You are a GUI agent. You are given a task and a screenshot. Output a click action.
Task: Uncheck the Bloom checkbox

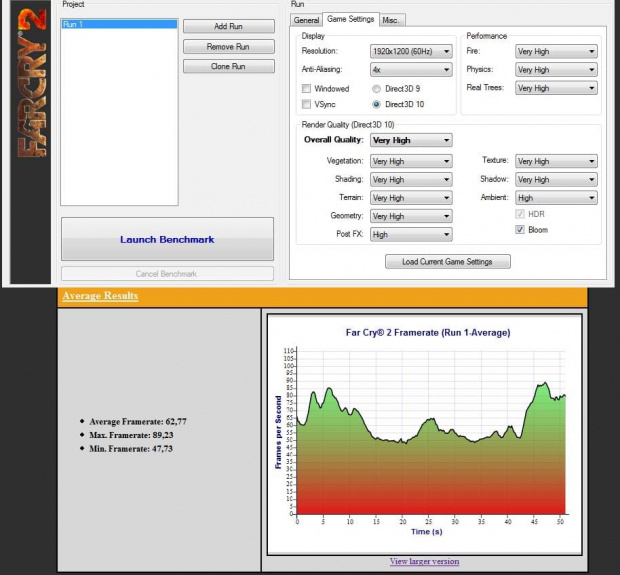point(520,230)
